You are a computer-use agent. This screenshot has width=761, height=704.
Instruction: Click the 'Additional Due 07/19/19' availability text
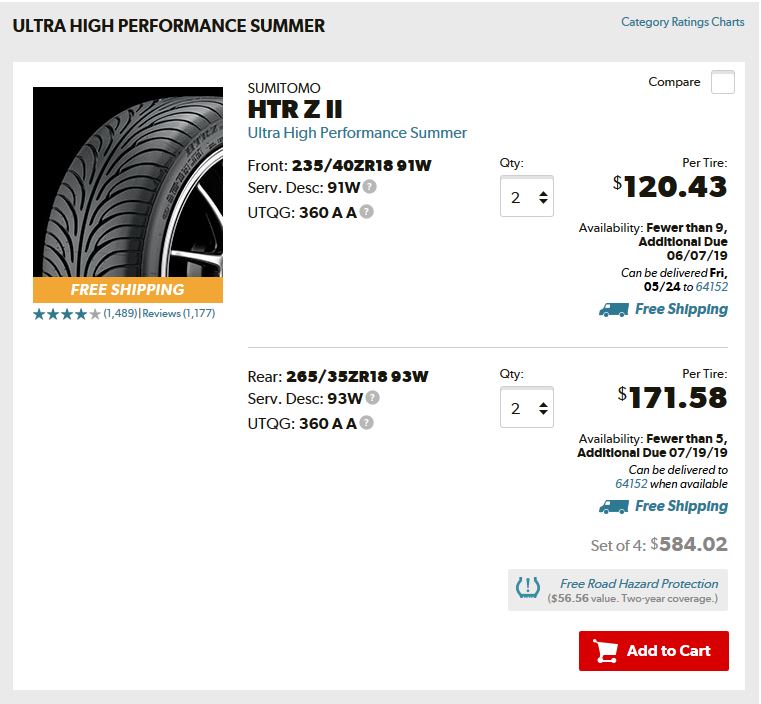652,453
